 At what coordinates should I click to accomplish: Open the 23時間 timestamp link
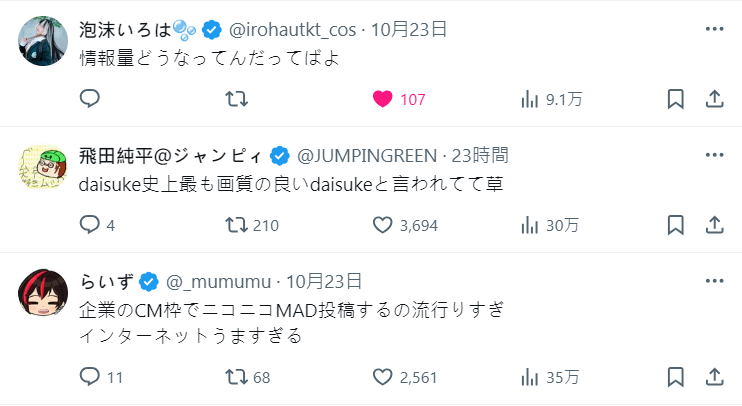pyautogui.click(x=480, y=155)
